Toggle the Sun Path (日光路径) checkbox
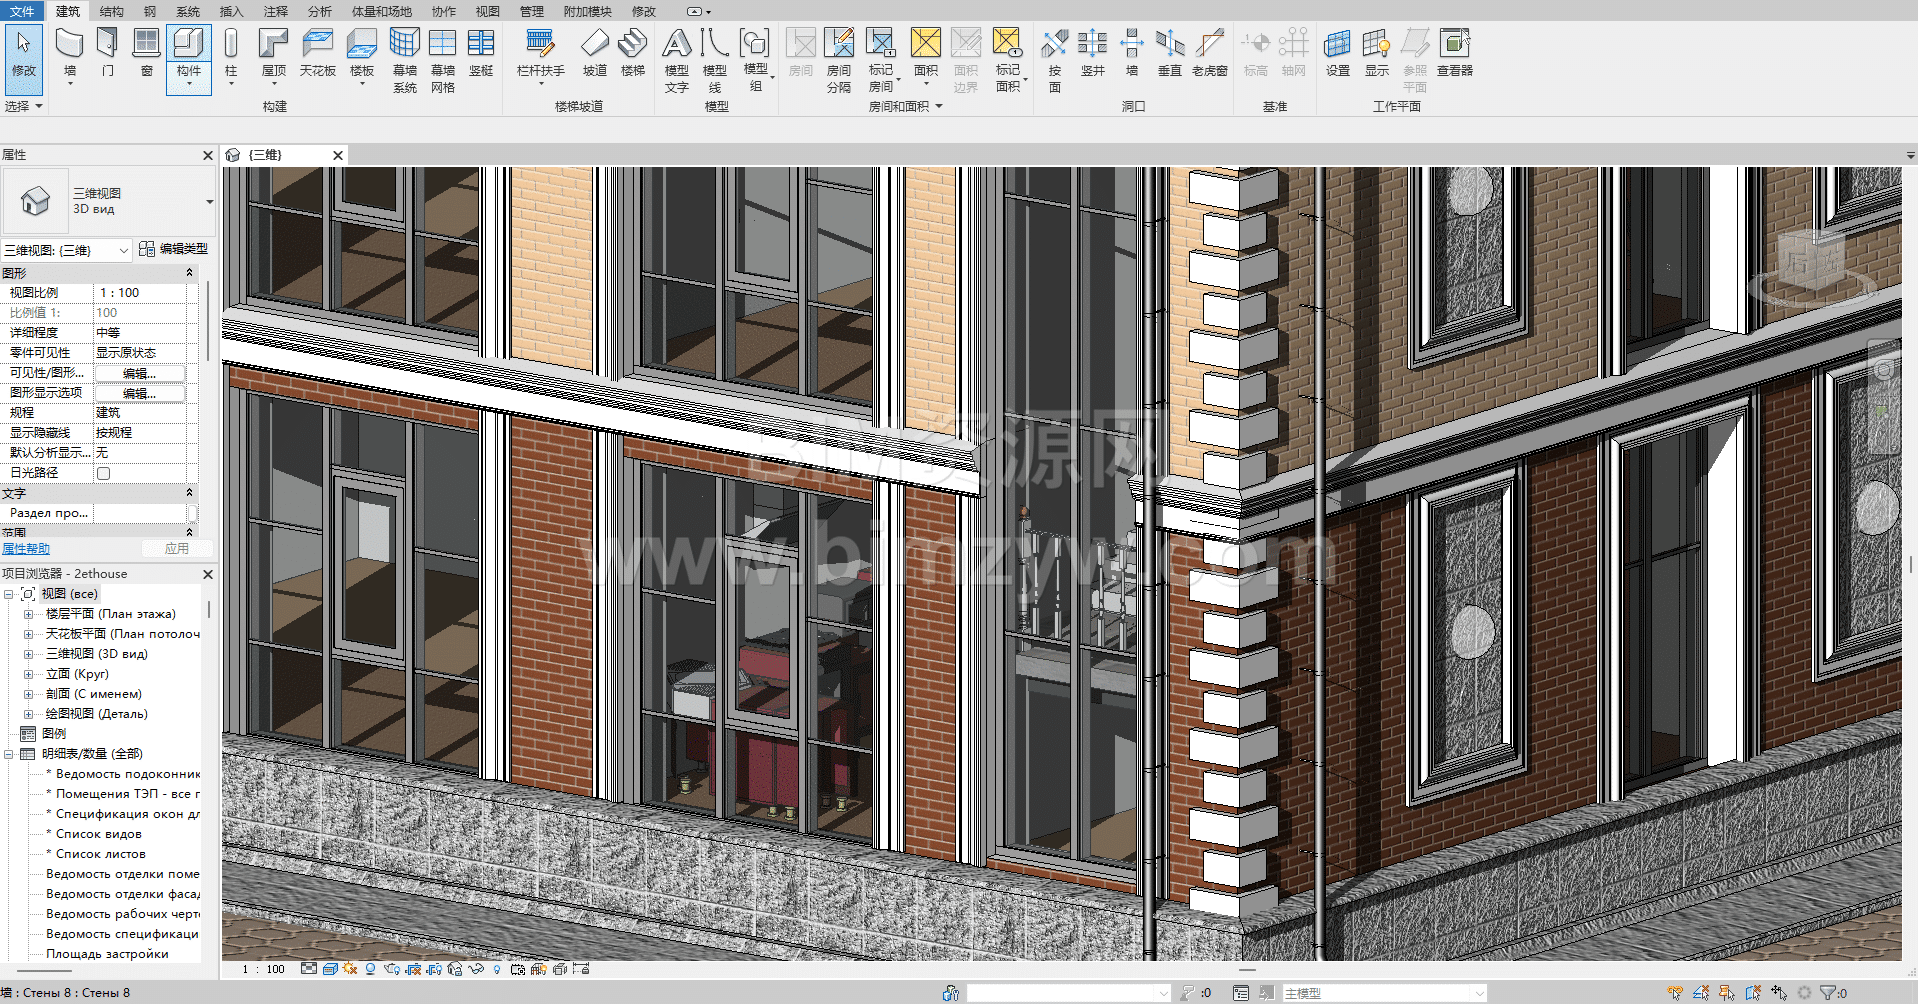This screenshot has width=1918, height=1004. pos(103,473)
